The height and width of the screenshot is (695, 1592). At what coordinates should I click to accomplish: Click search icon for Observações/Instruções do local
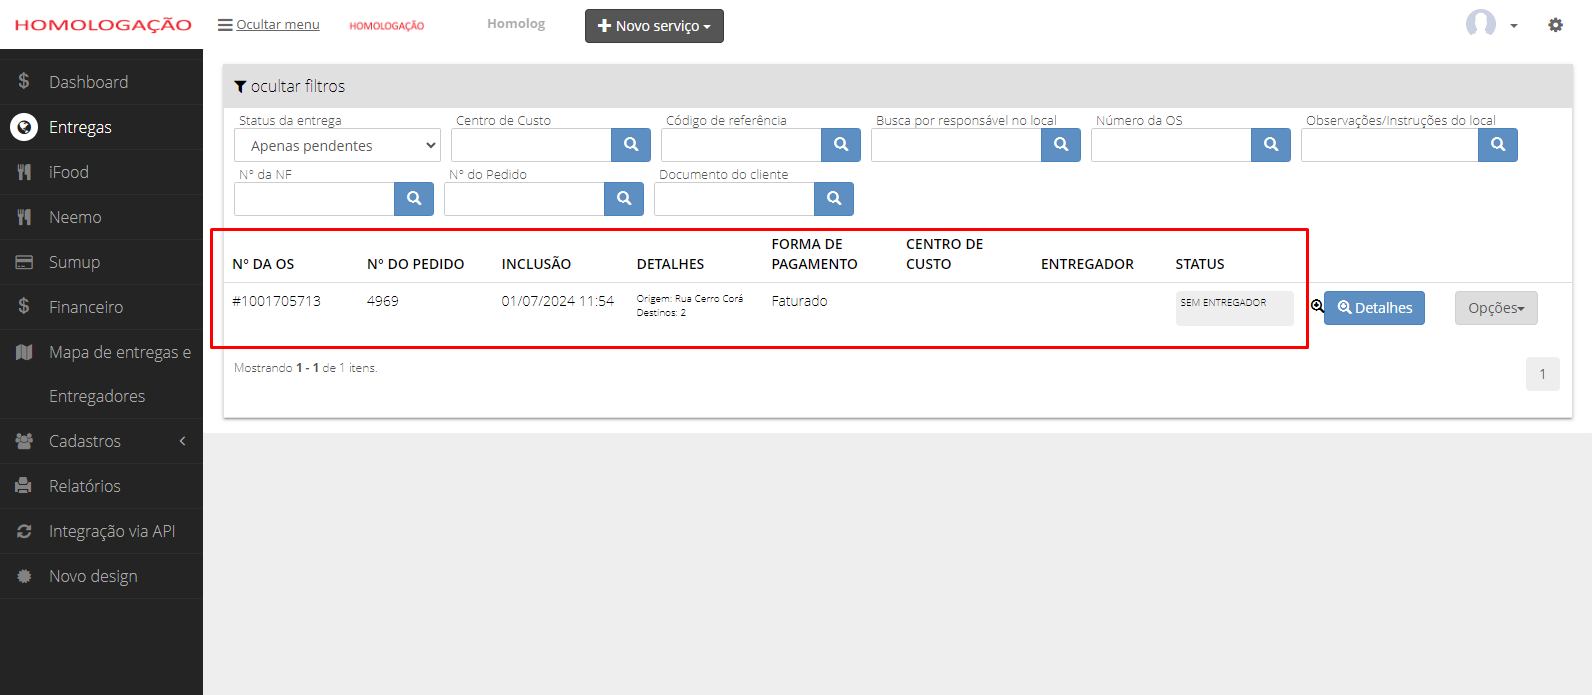click(x=1498, y=145)
